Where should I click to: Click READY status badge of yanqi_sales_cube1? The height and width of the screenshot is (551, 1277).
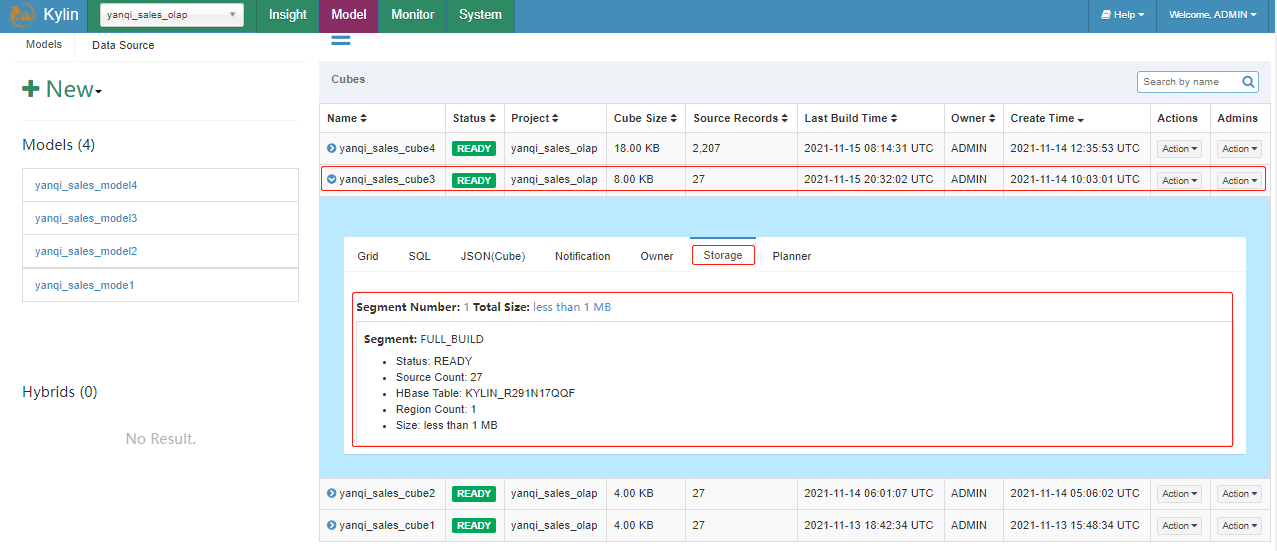click(x=474, y=526)
